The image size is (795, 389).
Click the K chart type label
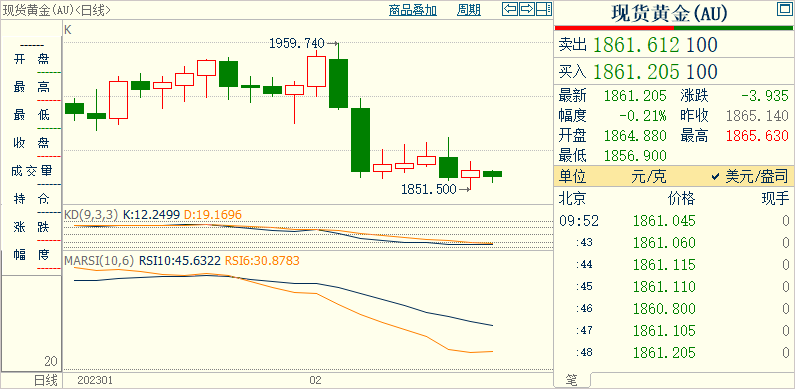[x=68, y=30]
